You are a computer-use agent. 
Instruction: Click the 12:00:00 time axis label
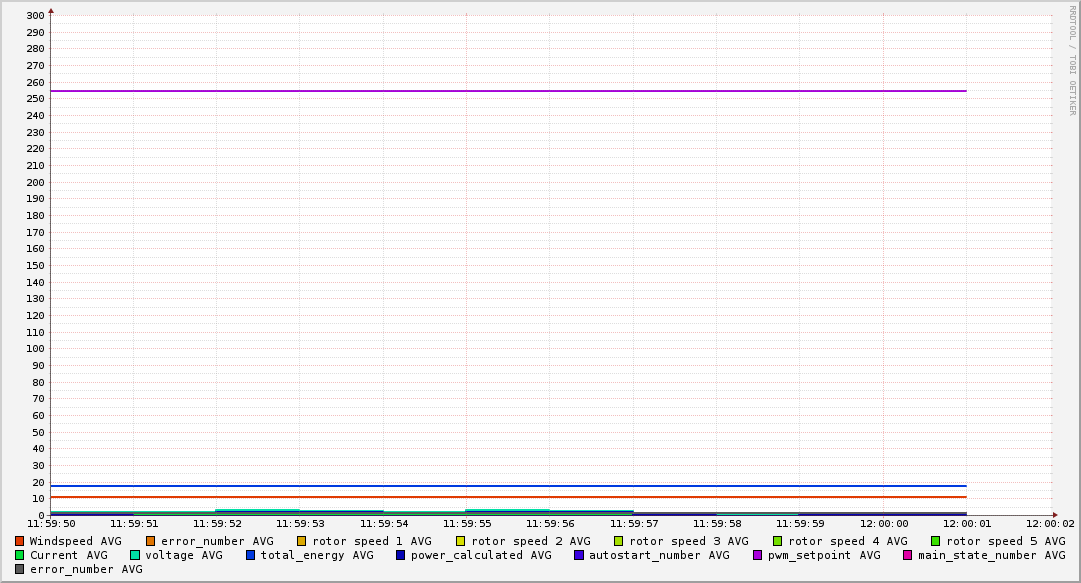pyautogui.click(x=884, y=523)
